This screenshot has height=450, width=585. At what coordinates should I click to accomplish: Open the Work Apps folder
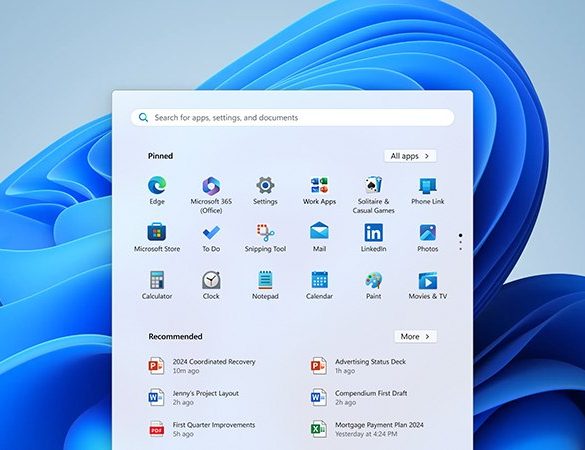pyautogui.click(x=319, y=191)
